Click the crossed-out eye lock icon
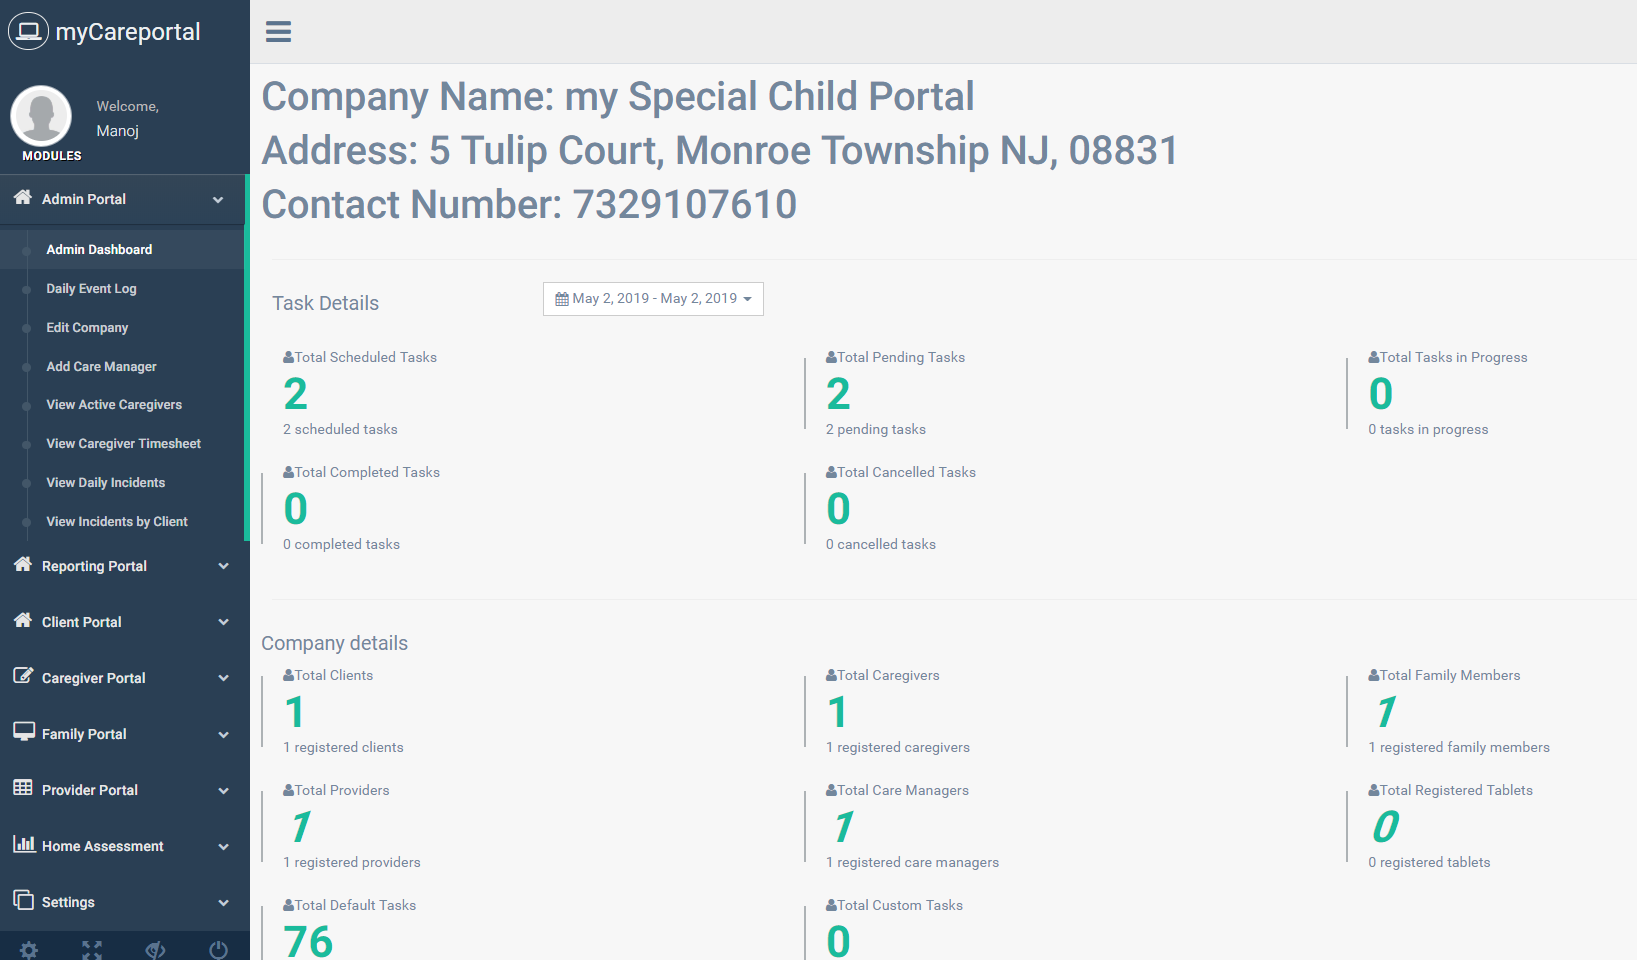 (155, 949)
